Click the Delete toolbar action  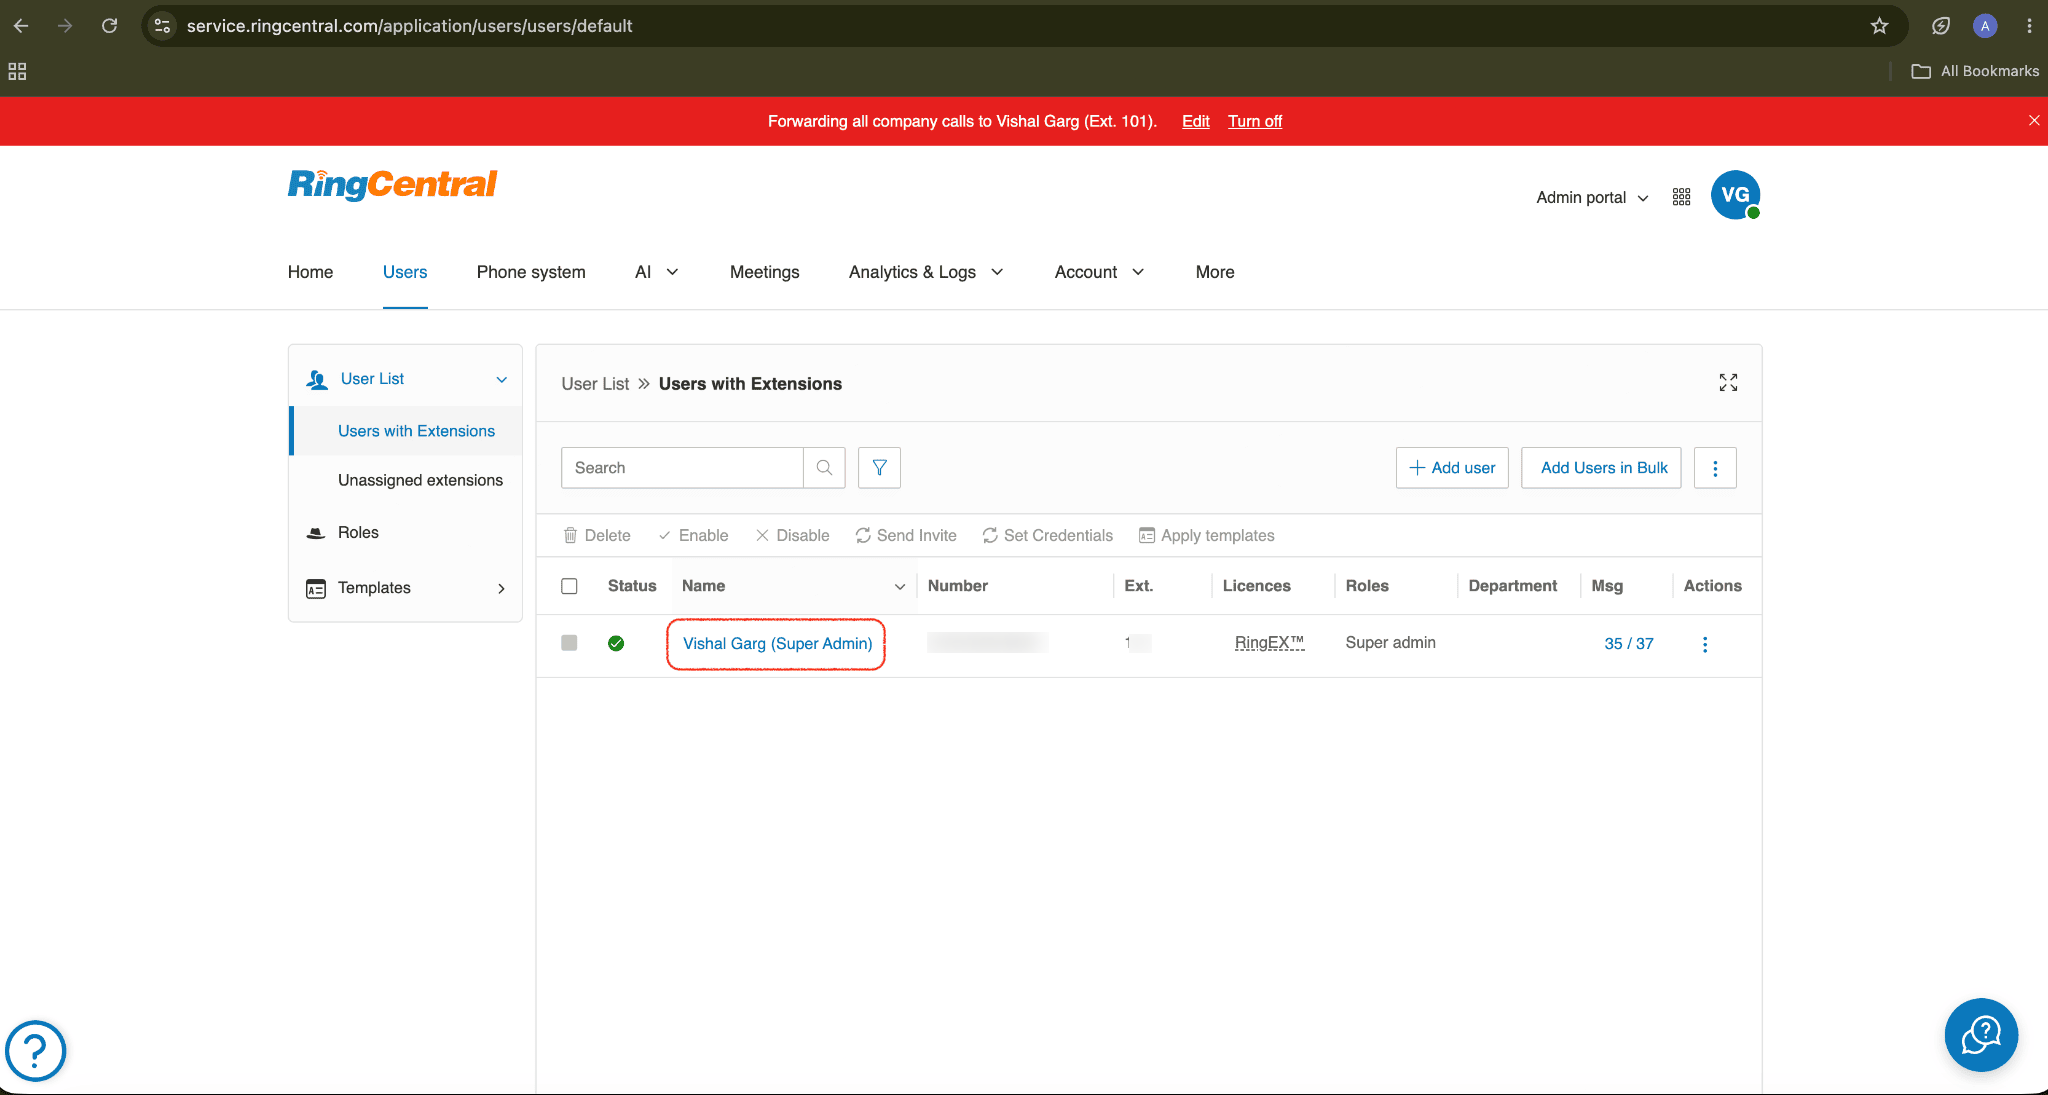tap(597, 536)
